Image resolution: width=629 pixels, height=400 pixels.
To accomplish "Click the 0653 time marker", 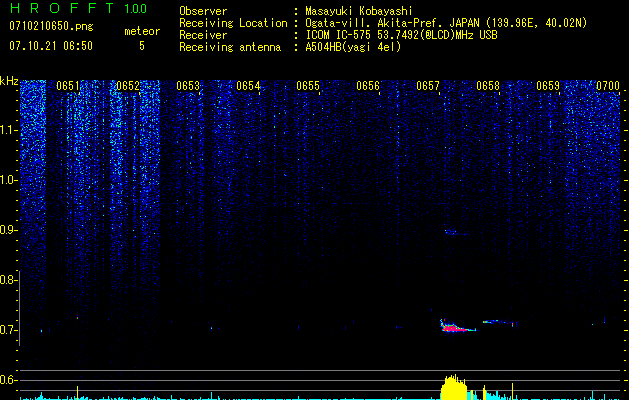I will [x=188, y=86].
